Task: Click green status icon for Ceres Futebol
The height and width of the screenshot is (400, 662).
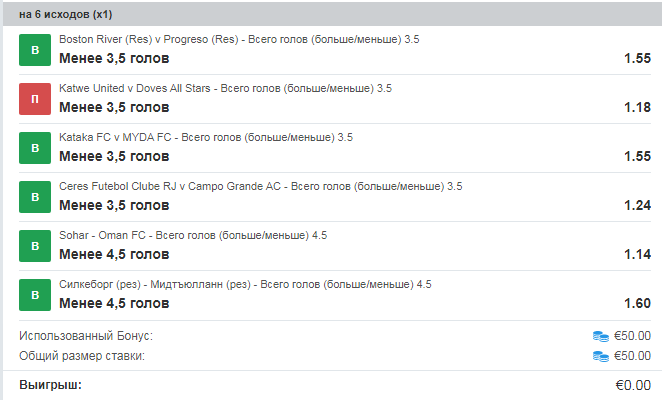Action: click(35, 197)
